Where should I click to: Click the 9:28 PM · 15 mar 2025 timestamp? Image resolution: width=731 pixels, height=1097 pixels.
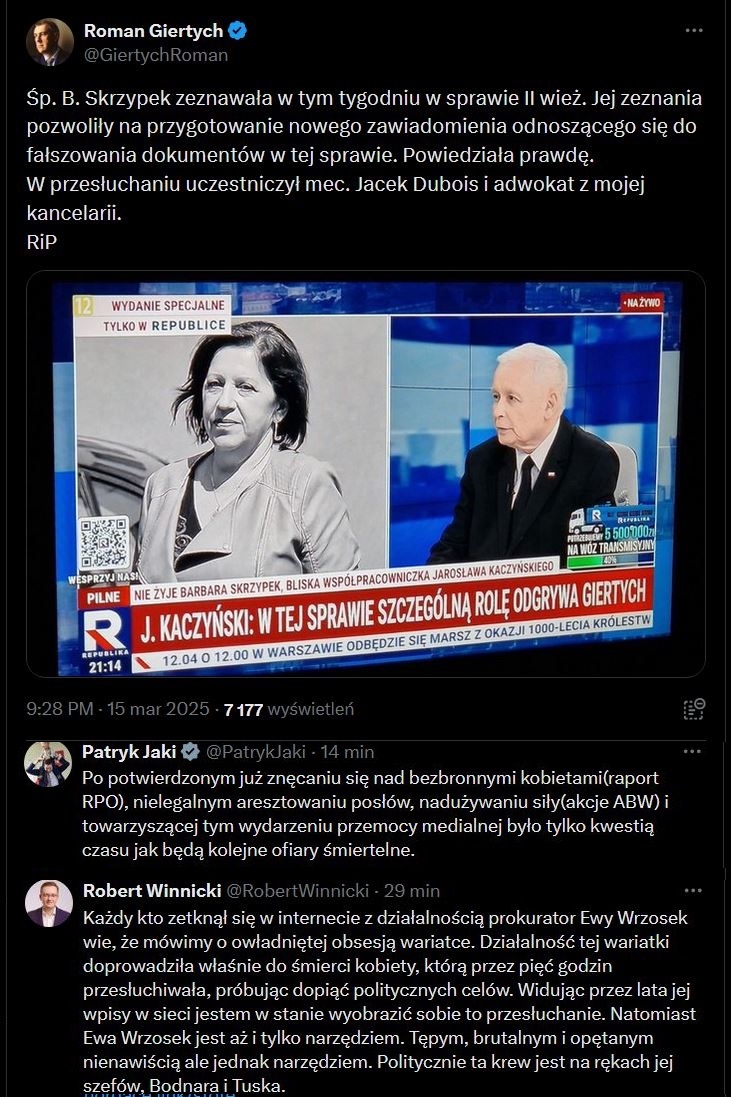[x=118, y=709]
